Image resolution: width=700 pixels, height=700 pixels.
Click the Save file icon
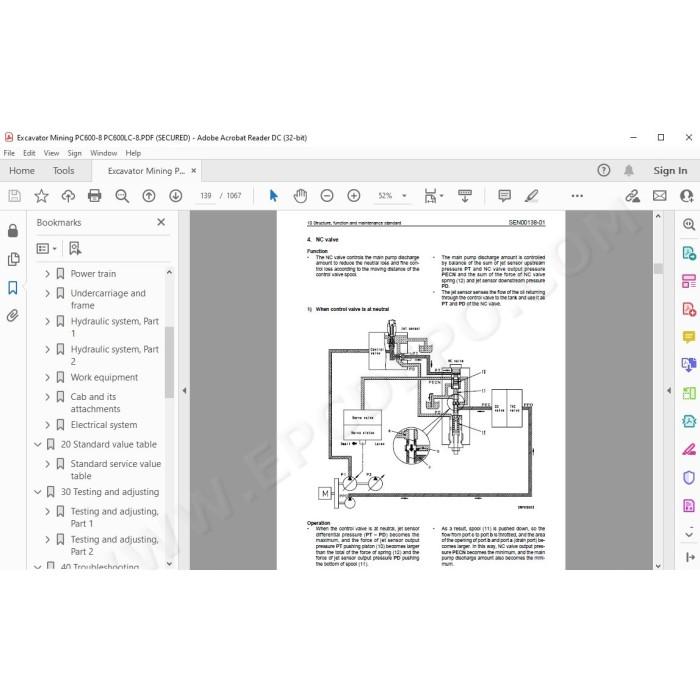(14, 196)
